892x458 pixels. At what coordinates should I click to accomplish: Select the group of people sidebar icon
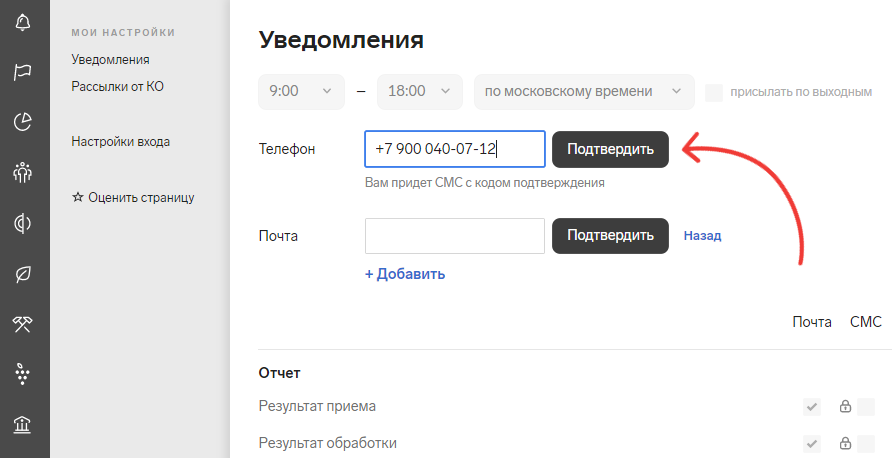pyautogui.click(x=22, y=172)
